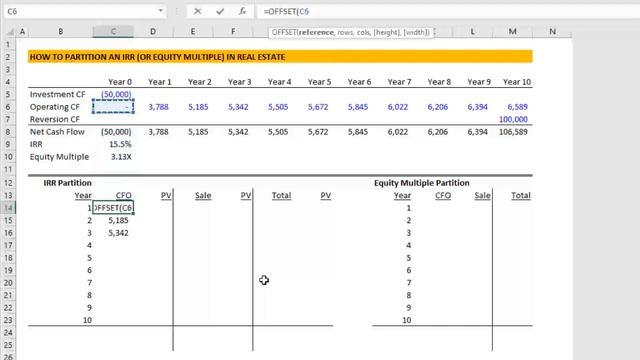Screen dimensions: 640x360
Task: Open the Name Box dropdown arrow
Action: click(x=160, y=11)
